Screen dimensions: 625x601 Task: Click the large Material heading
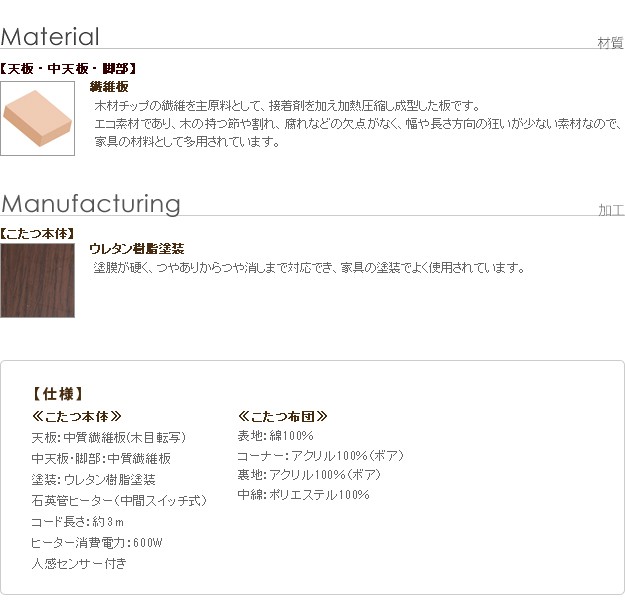(50, 37)
